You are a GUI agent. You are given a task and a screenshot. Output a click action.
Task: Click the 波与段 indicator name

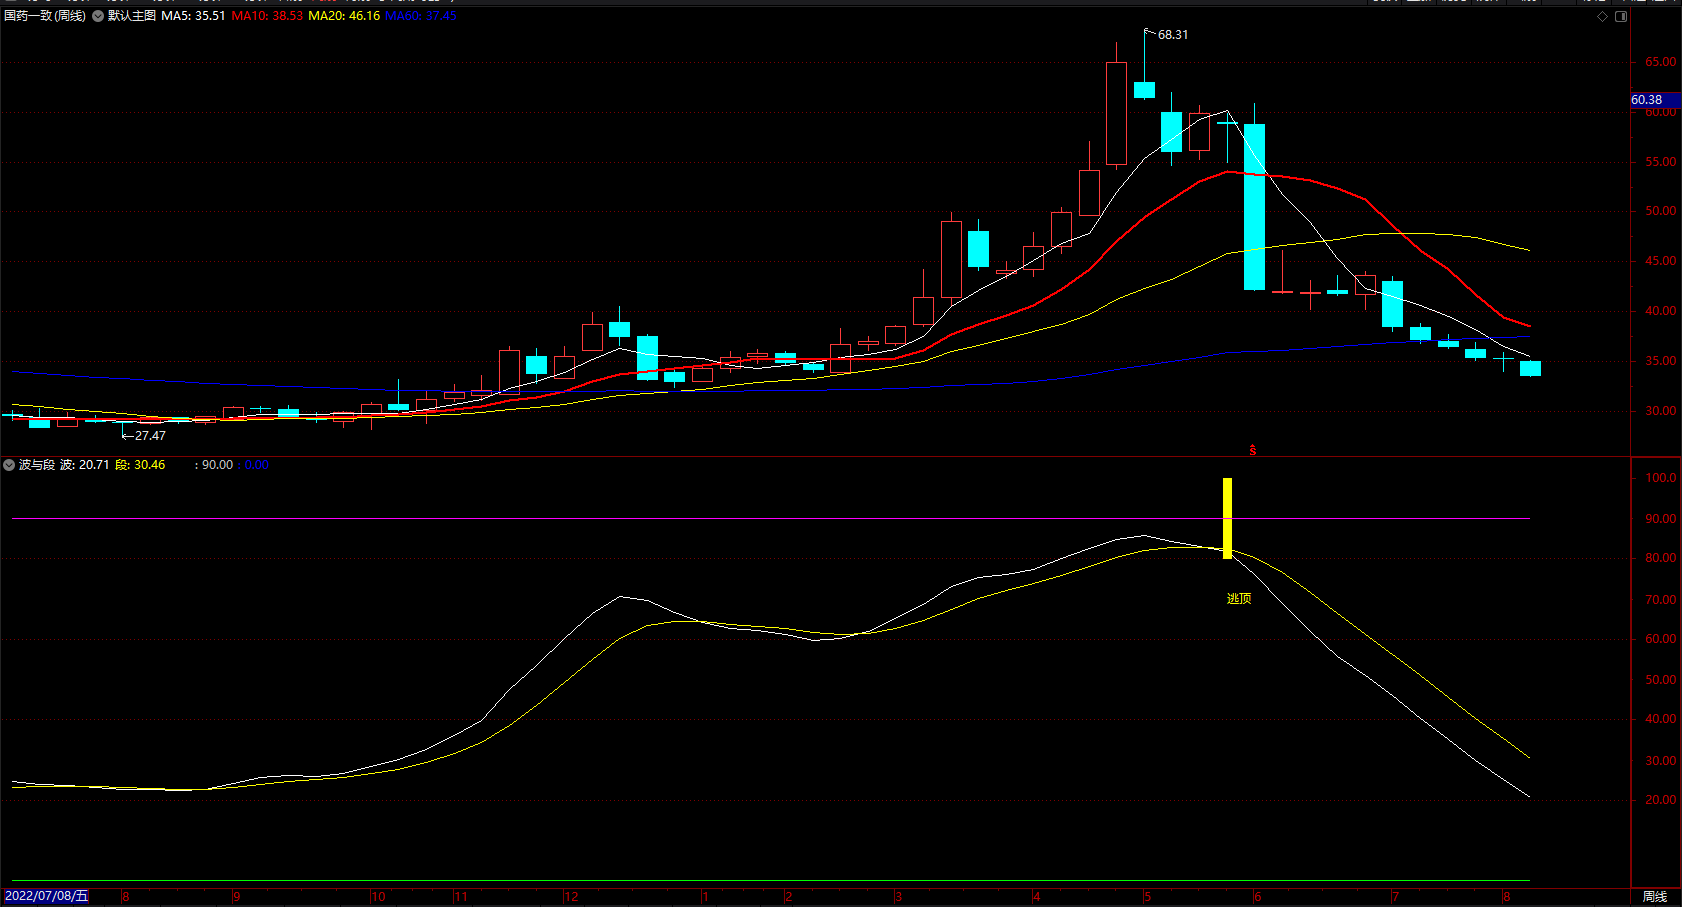pos(37,465)
